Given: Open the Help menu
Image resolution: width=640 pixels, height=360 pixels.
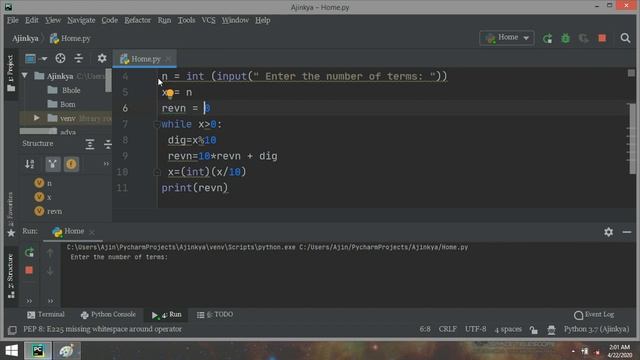Looking at the screenshot, I should (x=262, y=20).
